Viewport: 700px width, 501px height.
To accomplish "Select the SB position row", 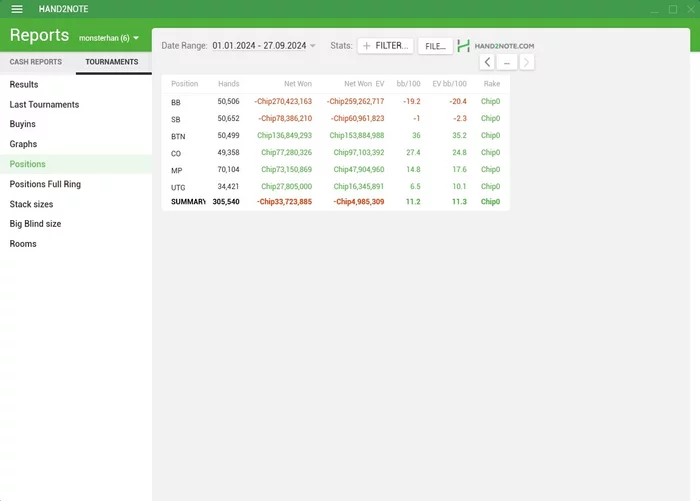I will pos(336,119).
